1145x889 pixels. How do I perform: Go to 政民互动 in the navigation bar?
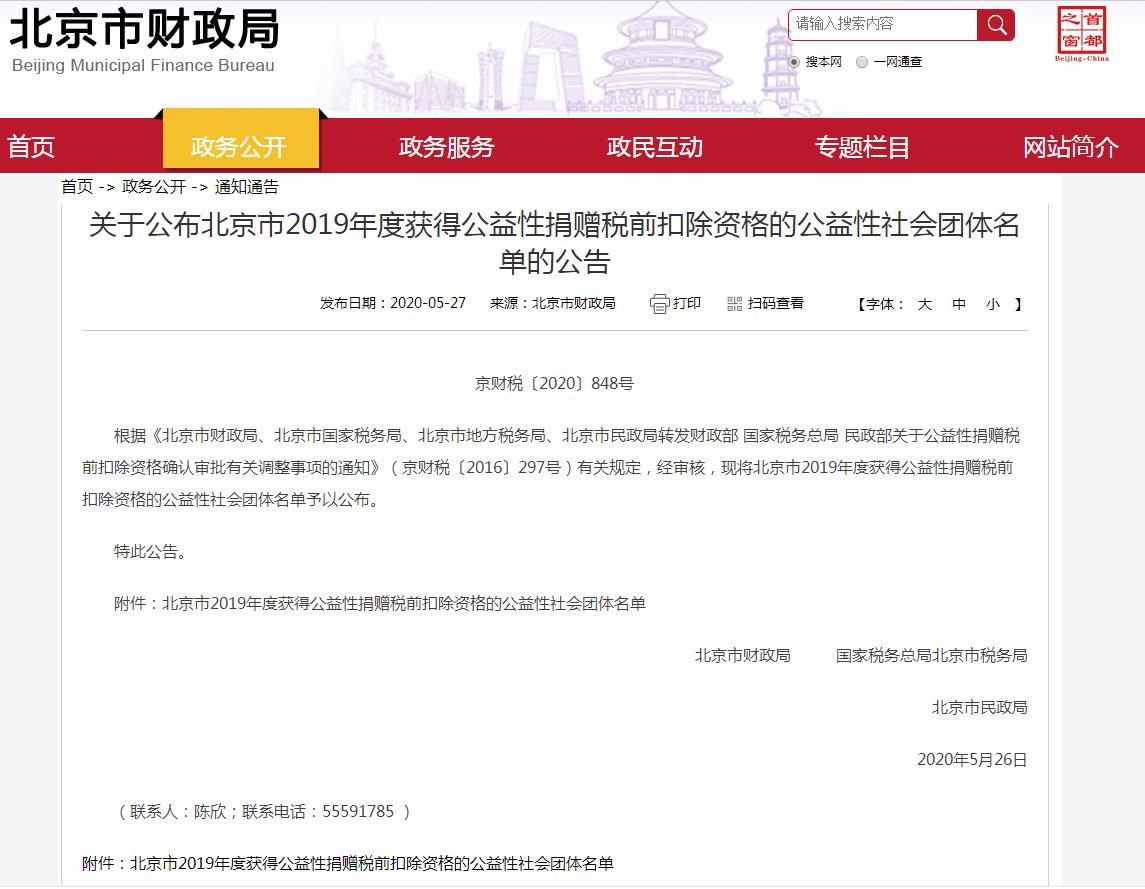(655, 147)
